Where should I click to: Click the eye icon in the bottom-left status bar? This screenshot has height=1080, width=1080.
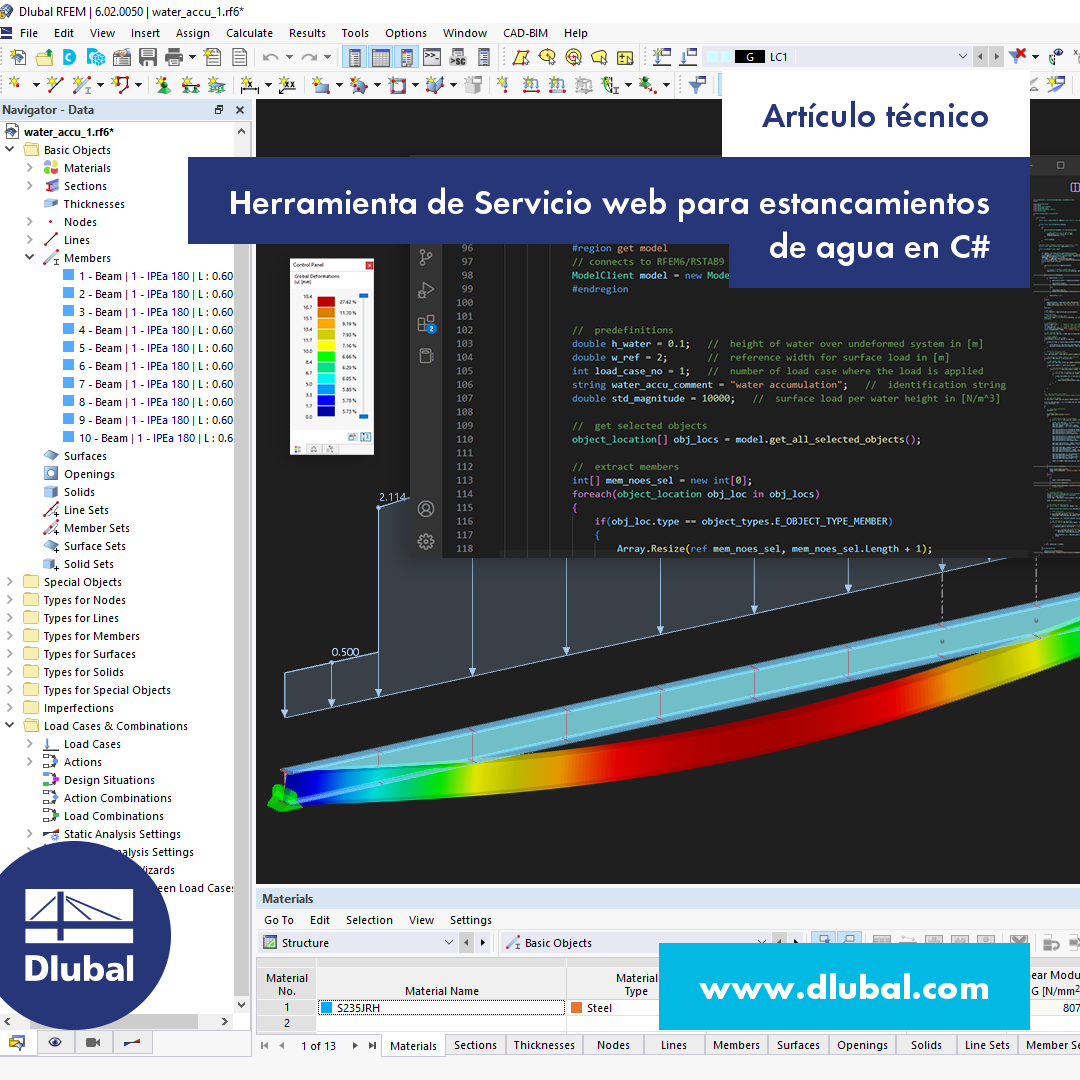pyautogui.click(x=55, y=1043)
